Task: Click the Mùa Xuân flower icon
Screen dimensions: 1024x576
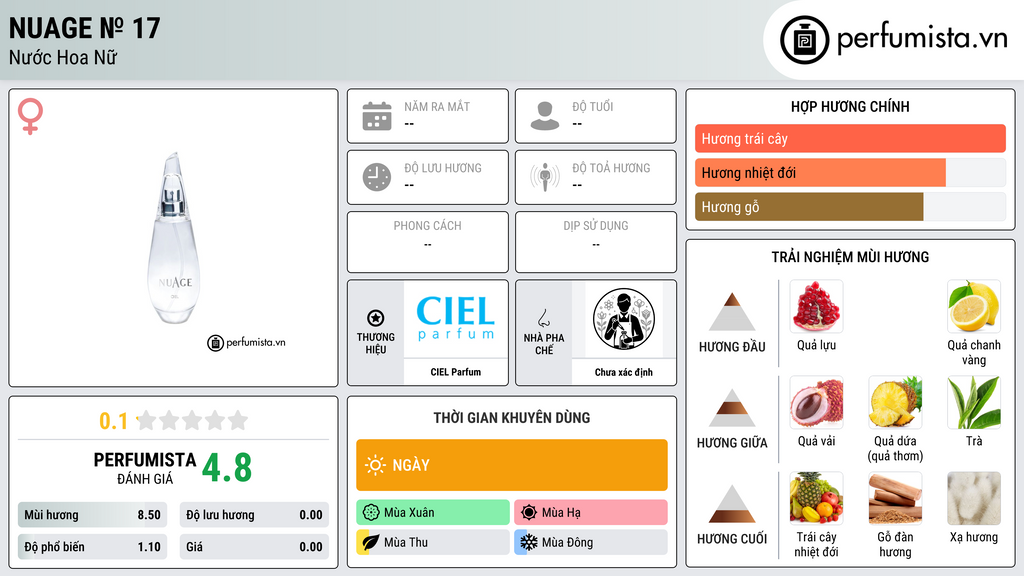Action: (x=371, y=512)
